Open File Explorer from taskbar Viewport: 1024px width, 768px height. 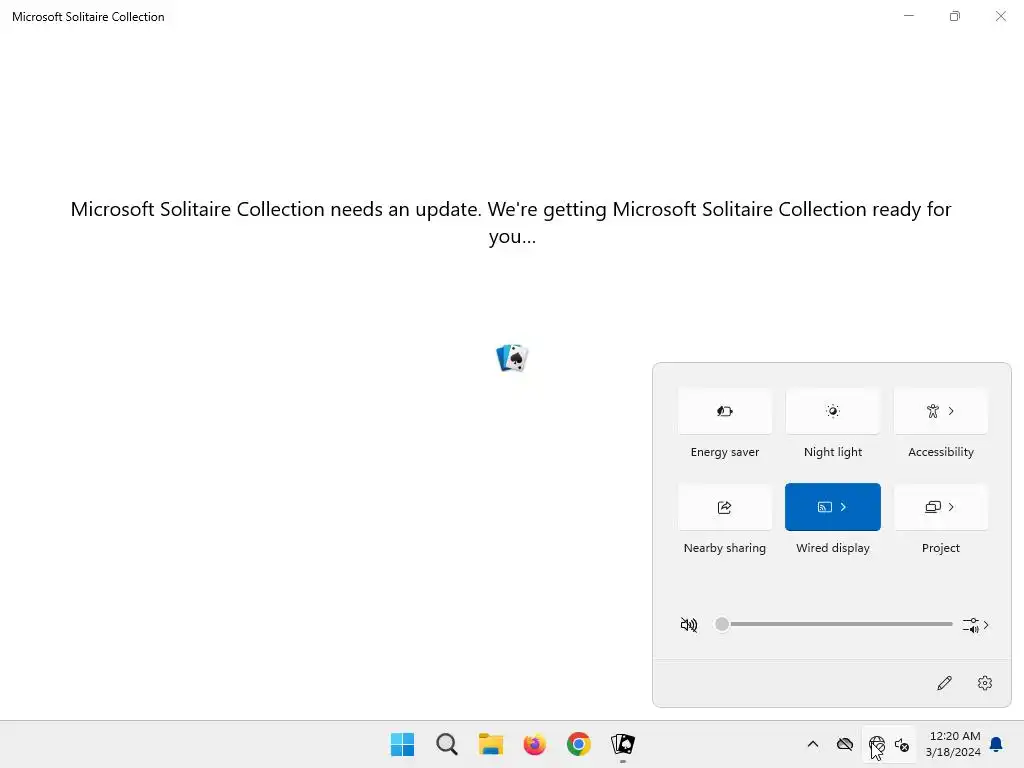490,744
